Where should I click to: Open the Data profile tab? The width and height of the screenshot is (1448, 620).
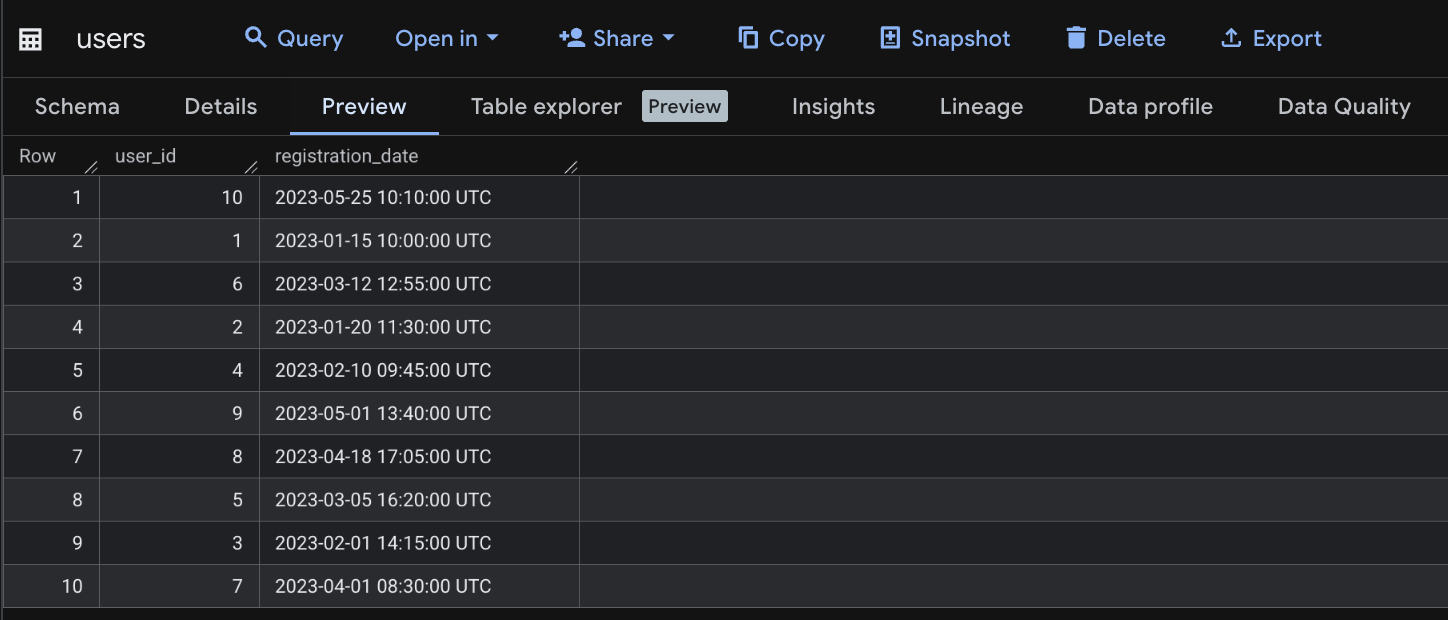tap(1150, 107)
